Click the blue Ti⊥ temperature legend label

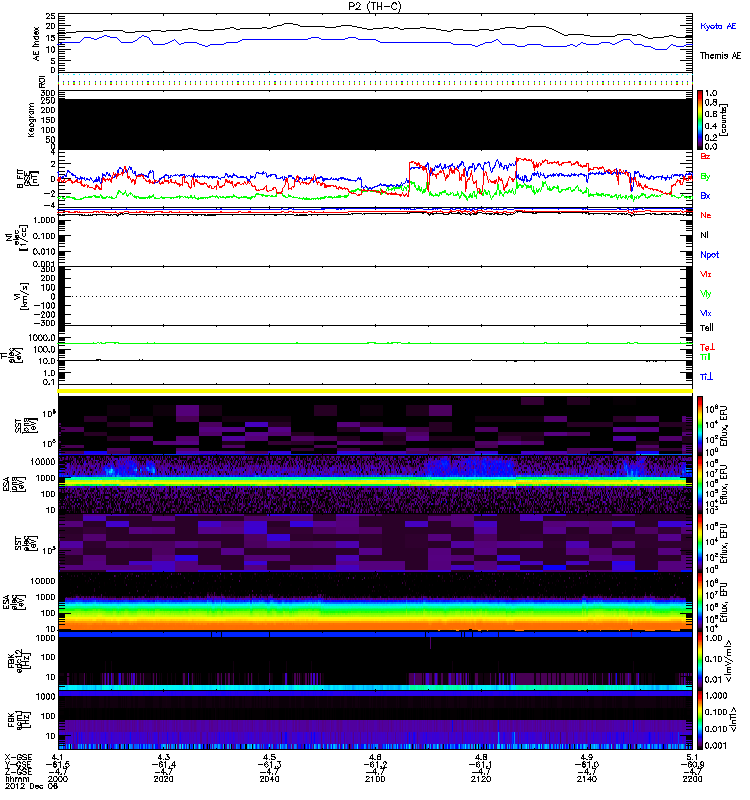706,376
